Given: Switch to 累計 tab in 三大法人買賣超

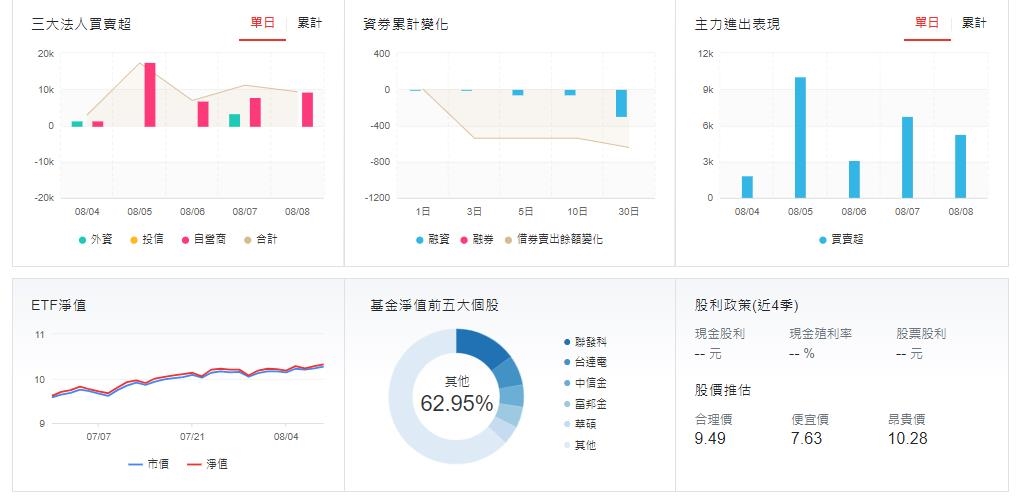Looking at the screenshot, I should tap(309, 23).
